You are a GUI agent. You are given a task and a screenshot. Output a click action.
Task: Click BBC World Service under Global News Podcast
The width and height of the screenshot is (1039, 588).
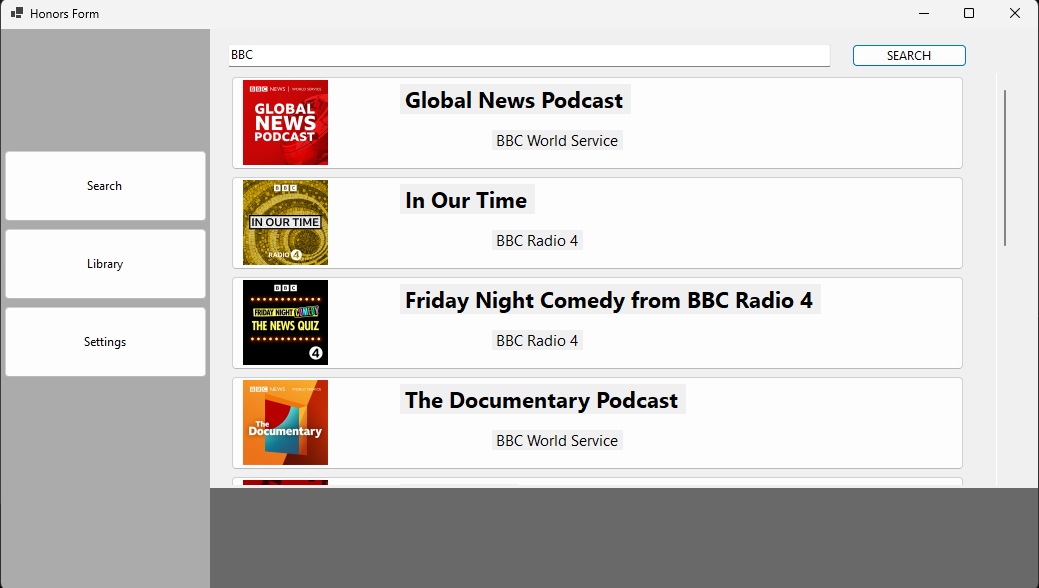557,141
